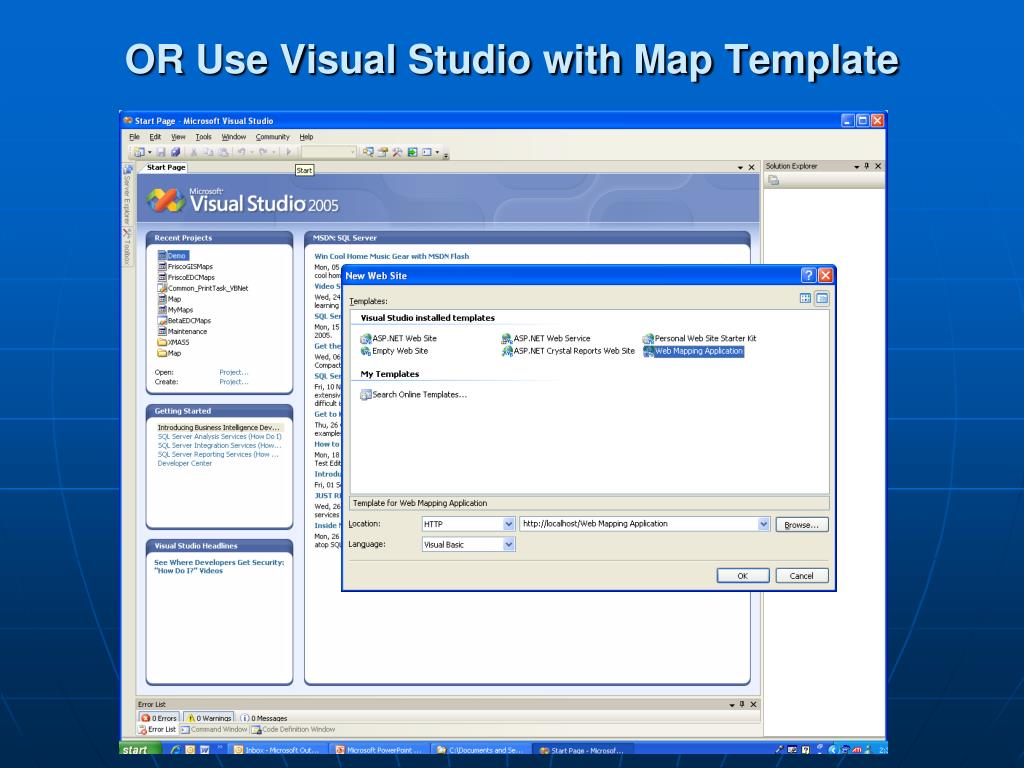Open the Toolbox side tab
This screenshot has height=768, width=1024.
[x=127, y=247]
